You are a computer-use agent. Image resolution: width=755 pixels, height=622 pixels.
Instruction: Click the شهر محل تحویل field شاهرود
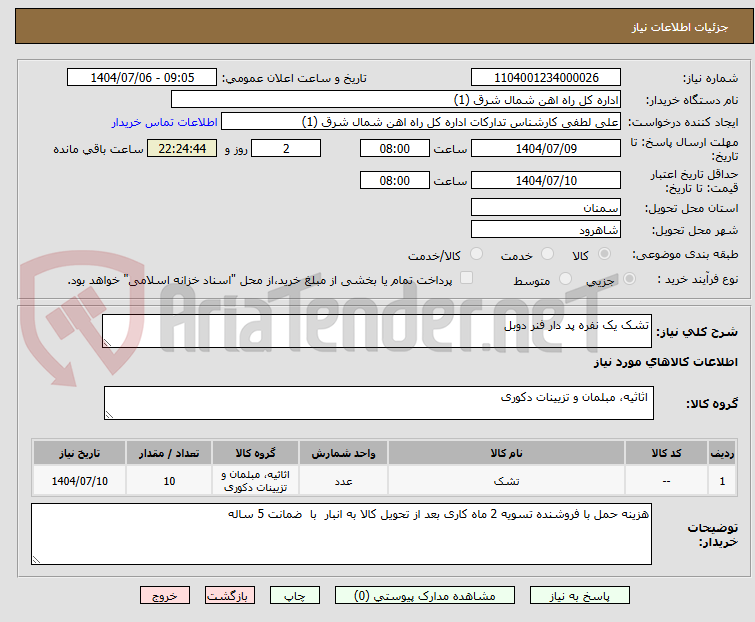click(x=546, y=230)
